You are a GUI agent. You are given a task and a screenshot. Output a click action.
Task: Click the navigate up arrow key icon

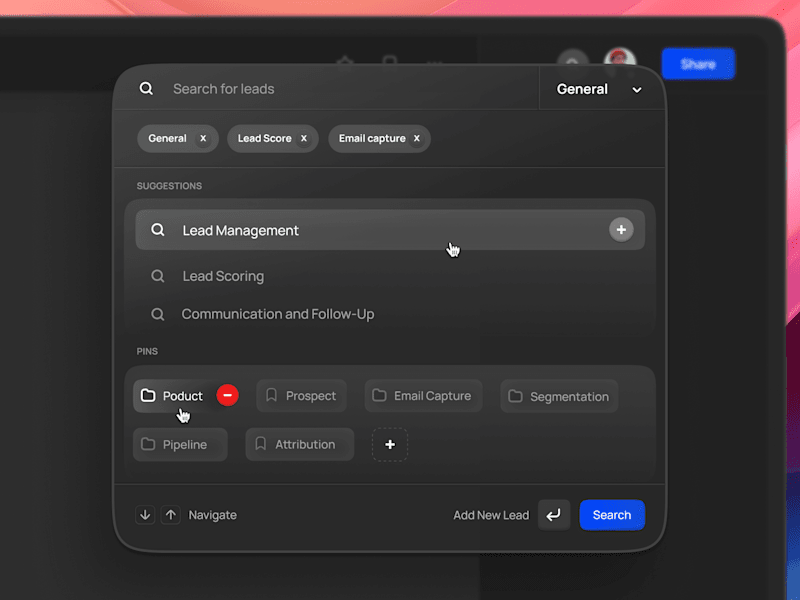click(171, 515)
